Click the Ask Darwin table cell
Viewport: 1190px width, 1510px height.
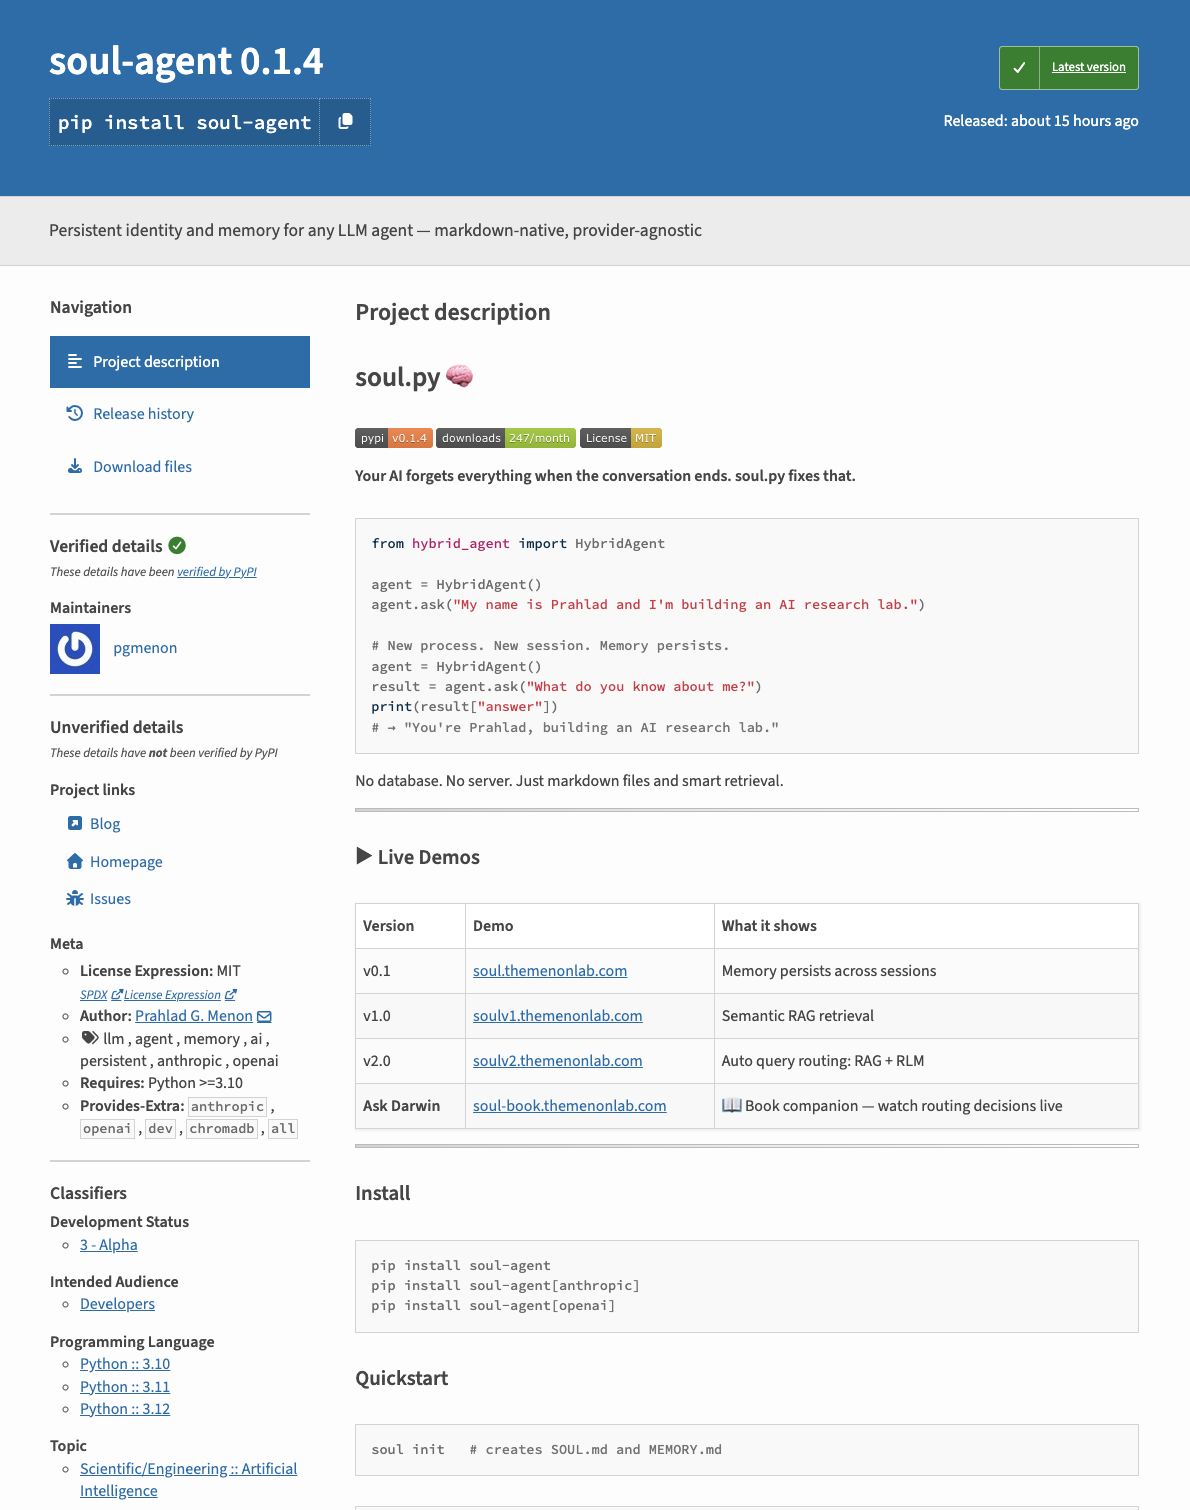point(410,1106)
